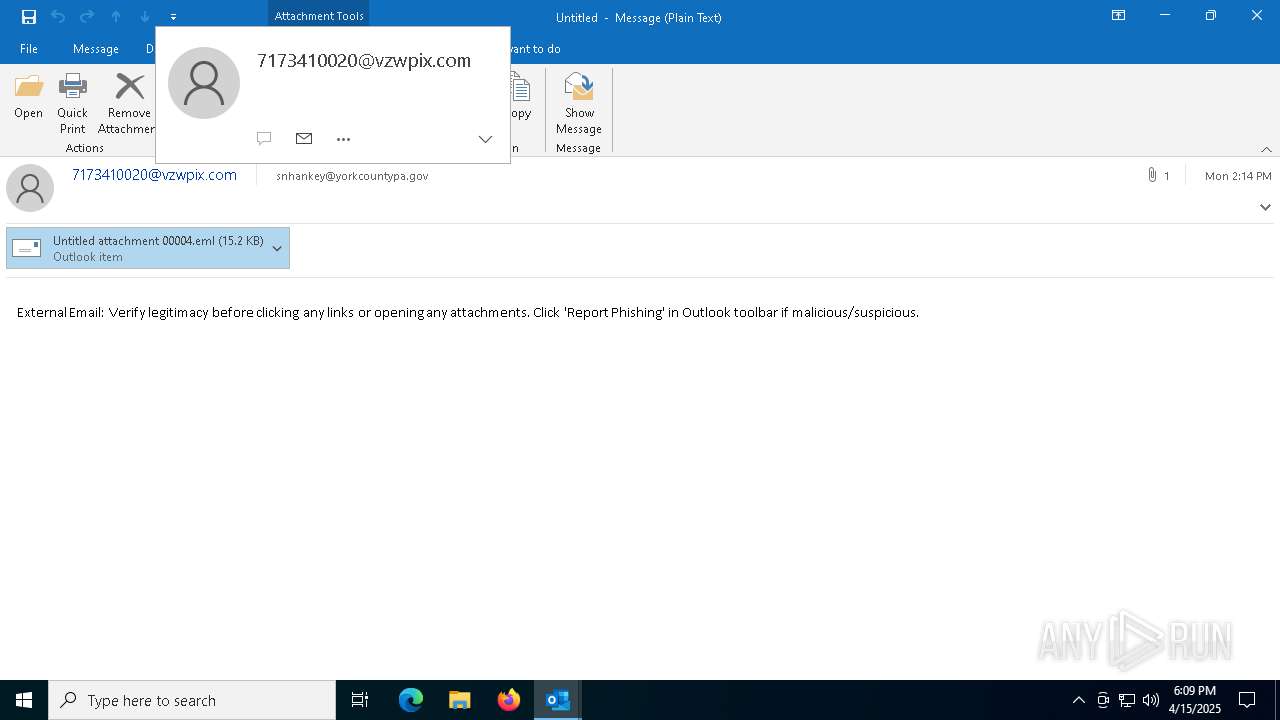
Task: Click the taskbar search box
Action: point(192,700)
